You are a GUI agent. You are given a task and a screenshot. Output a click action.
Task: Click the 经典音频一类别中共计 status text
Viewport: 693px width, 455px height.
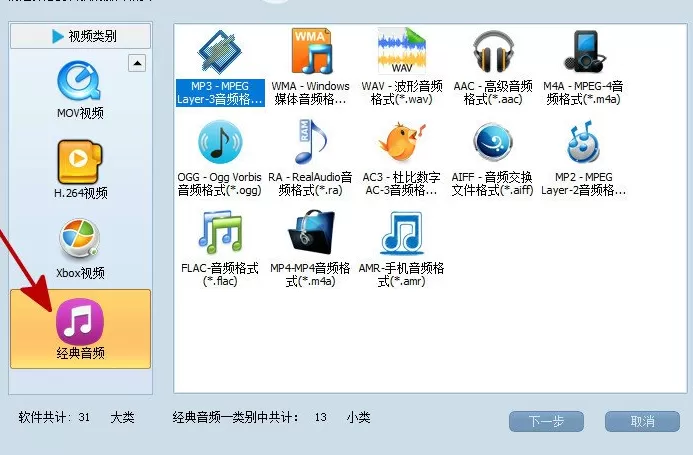pos(236,417)
